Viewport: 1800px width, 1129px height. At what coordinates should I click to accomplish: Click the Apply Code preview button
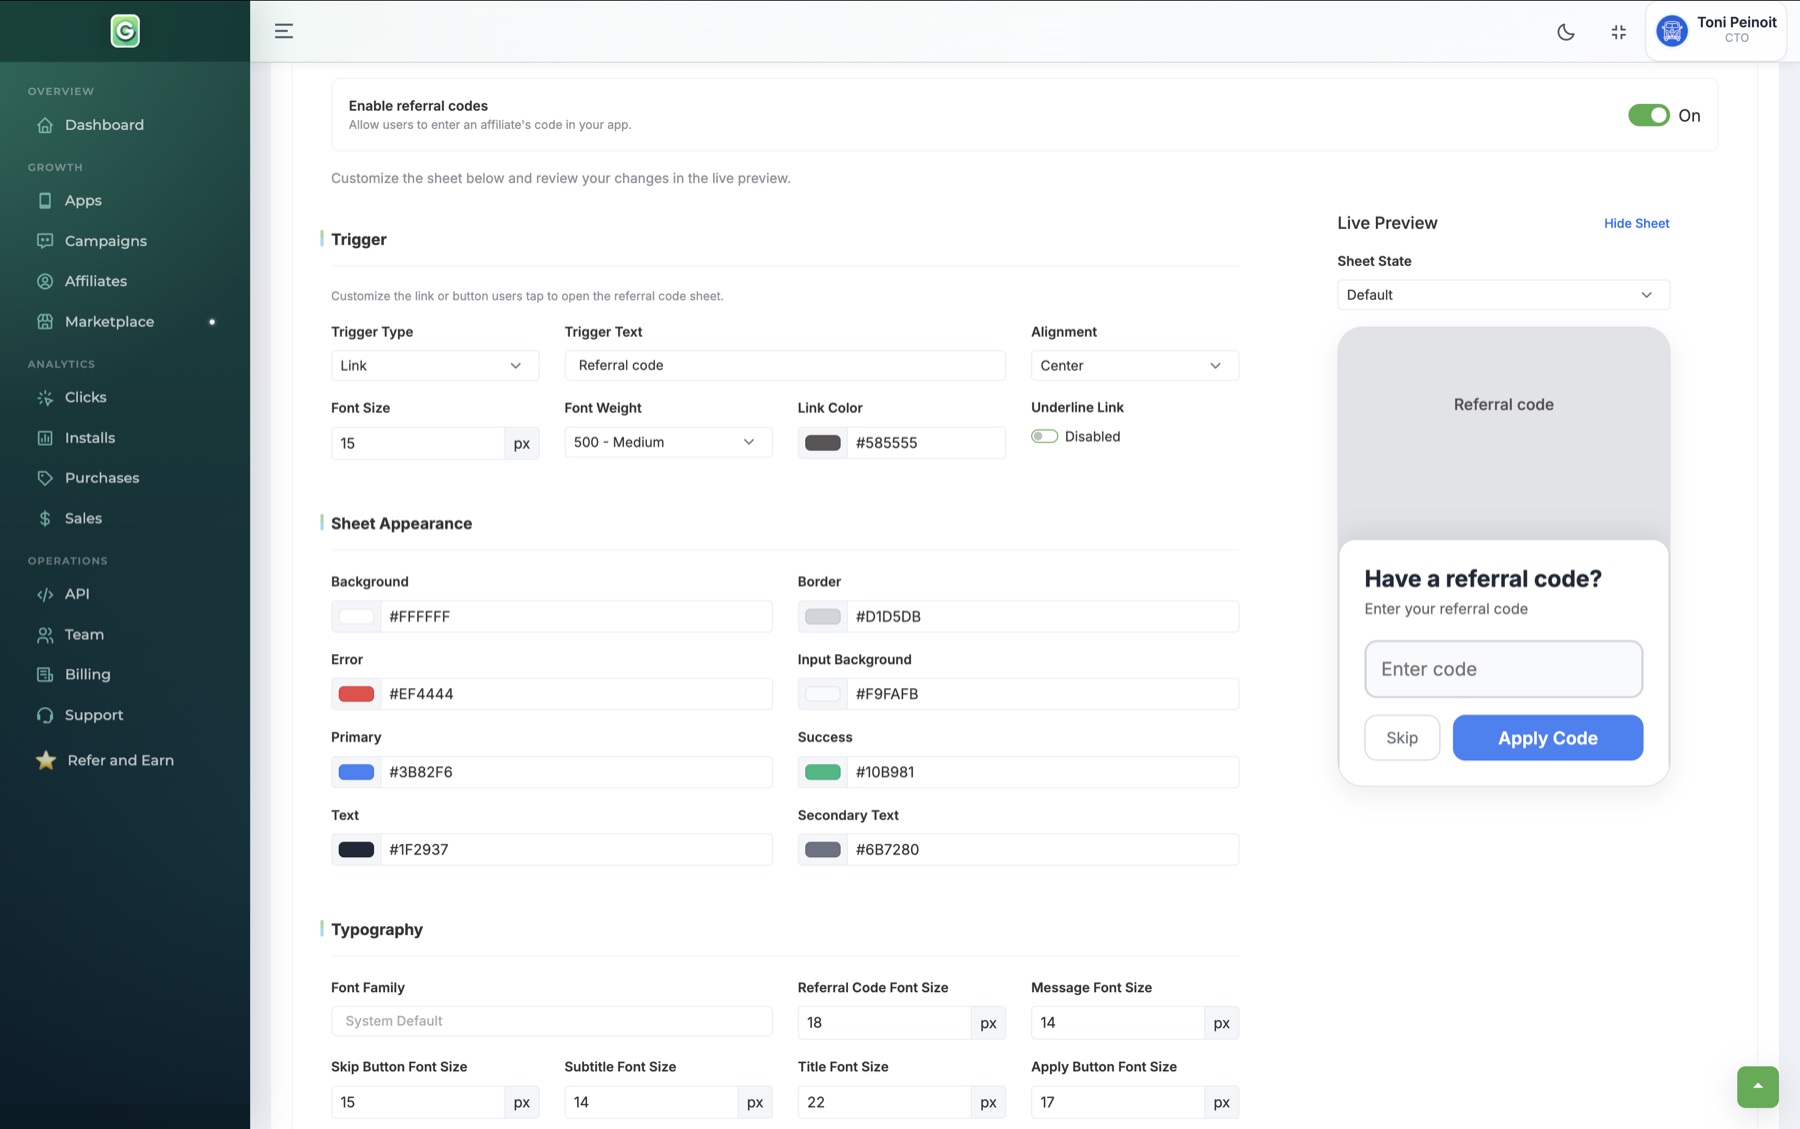pyautogui.click(x=1548, y=738)
